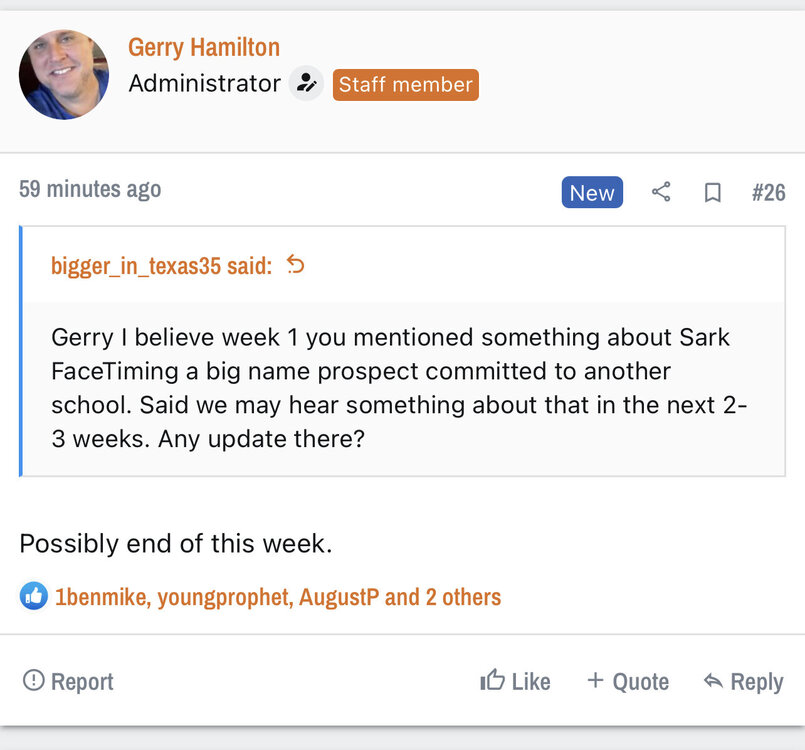Report this post

[68, 681]
